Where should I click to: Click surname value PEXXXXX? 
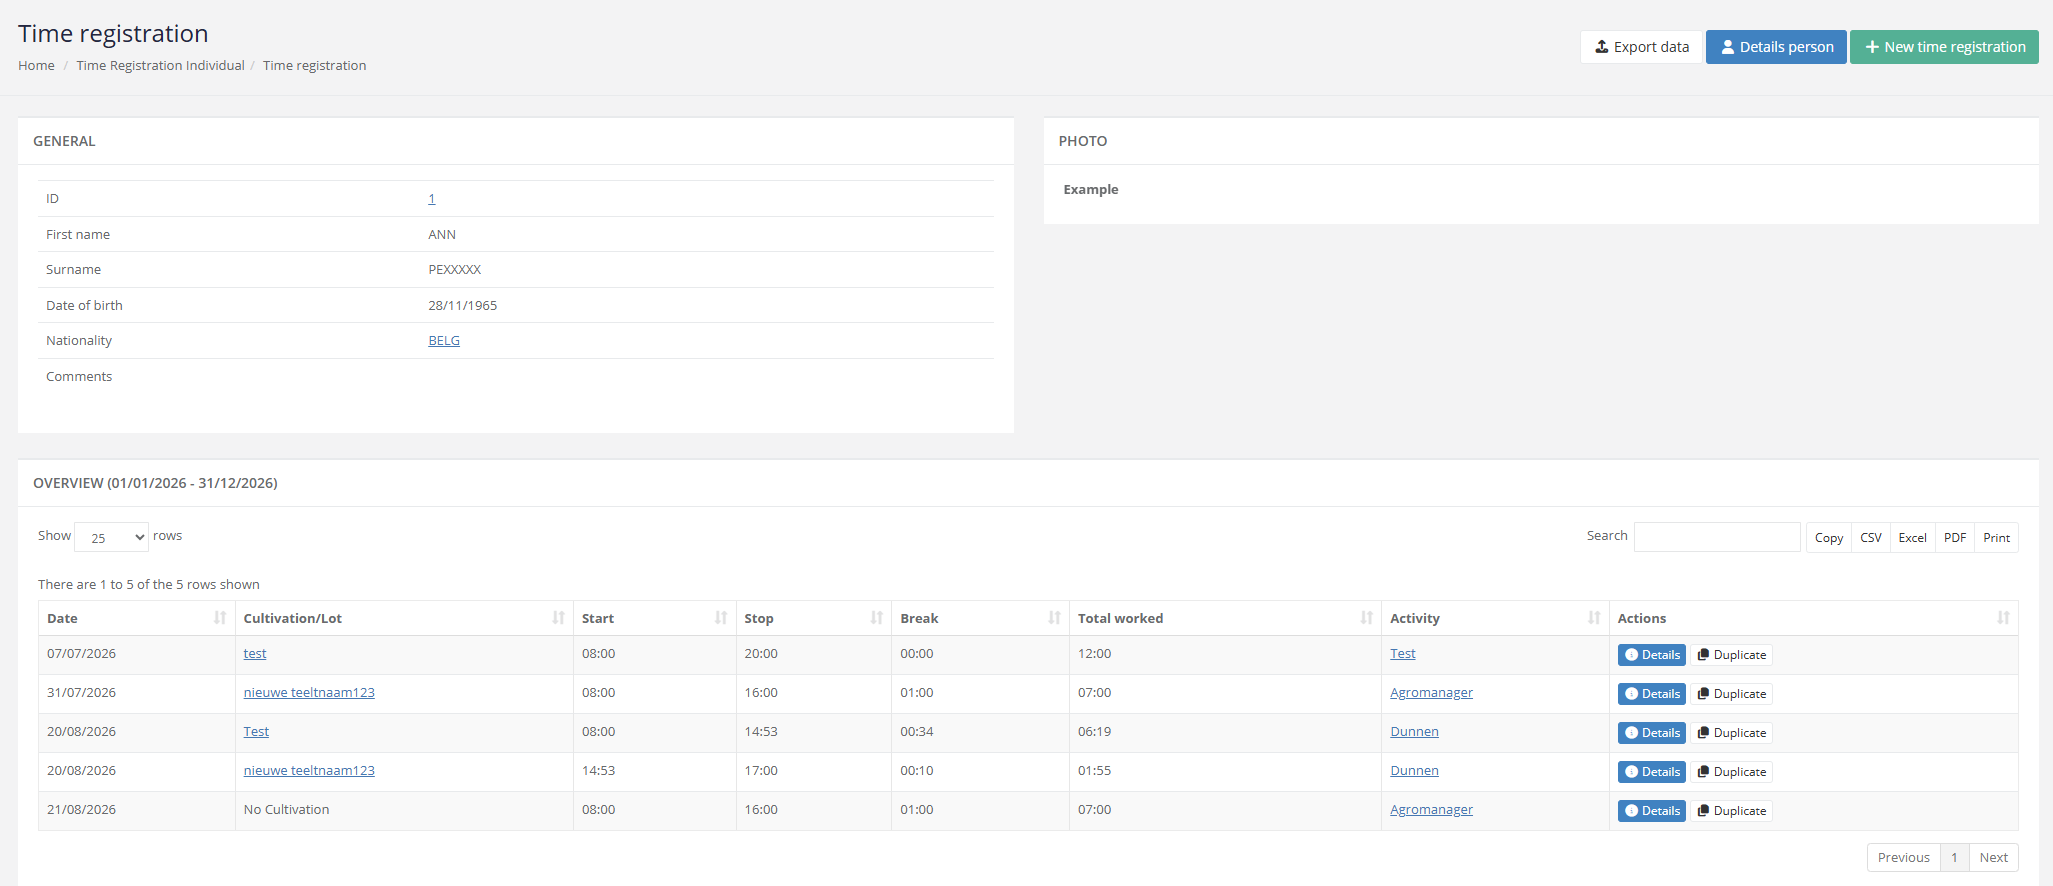[454, 269]
